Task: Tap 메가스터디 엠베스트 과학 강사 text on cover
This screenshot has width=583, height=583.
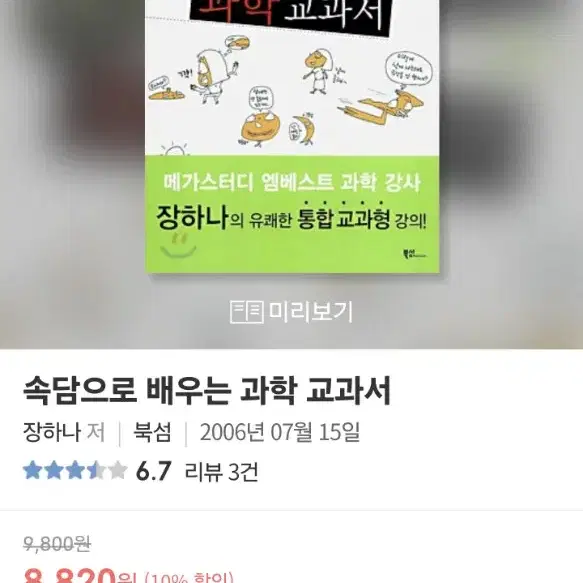Action: coord(292,183)
